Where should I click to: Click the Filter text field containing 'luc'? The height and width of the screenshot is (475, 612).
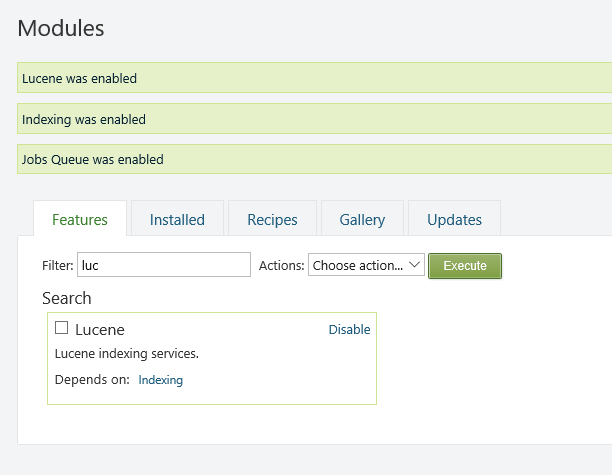(x=164, y=265)
